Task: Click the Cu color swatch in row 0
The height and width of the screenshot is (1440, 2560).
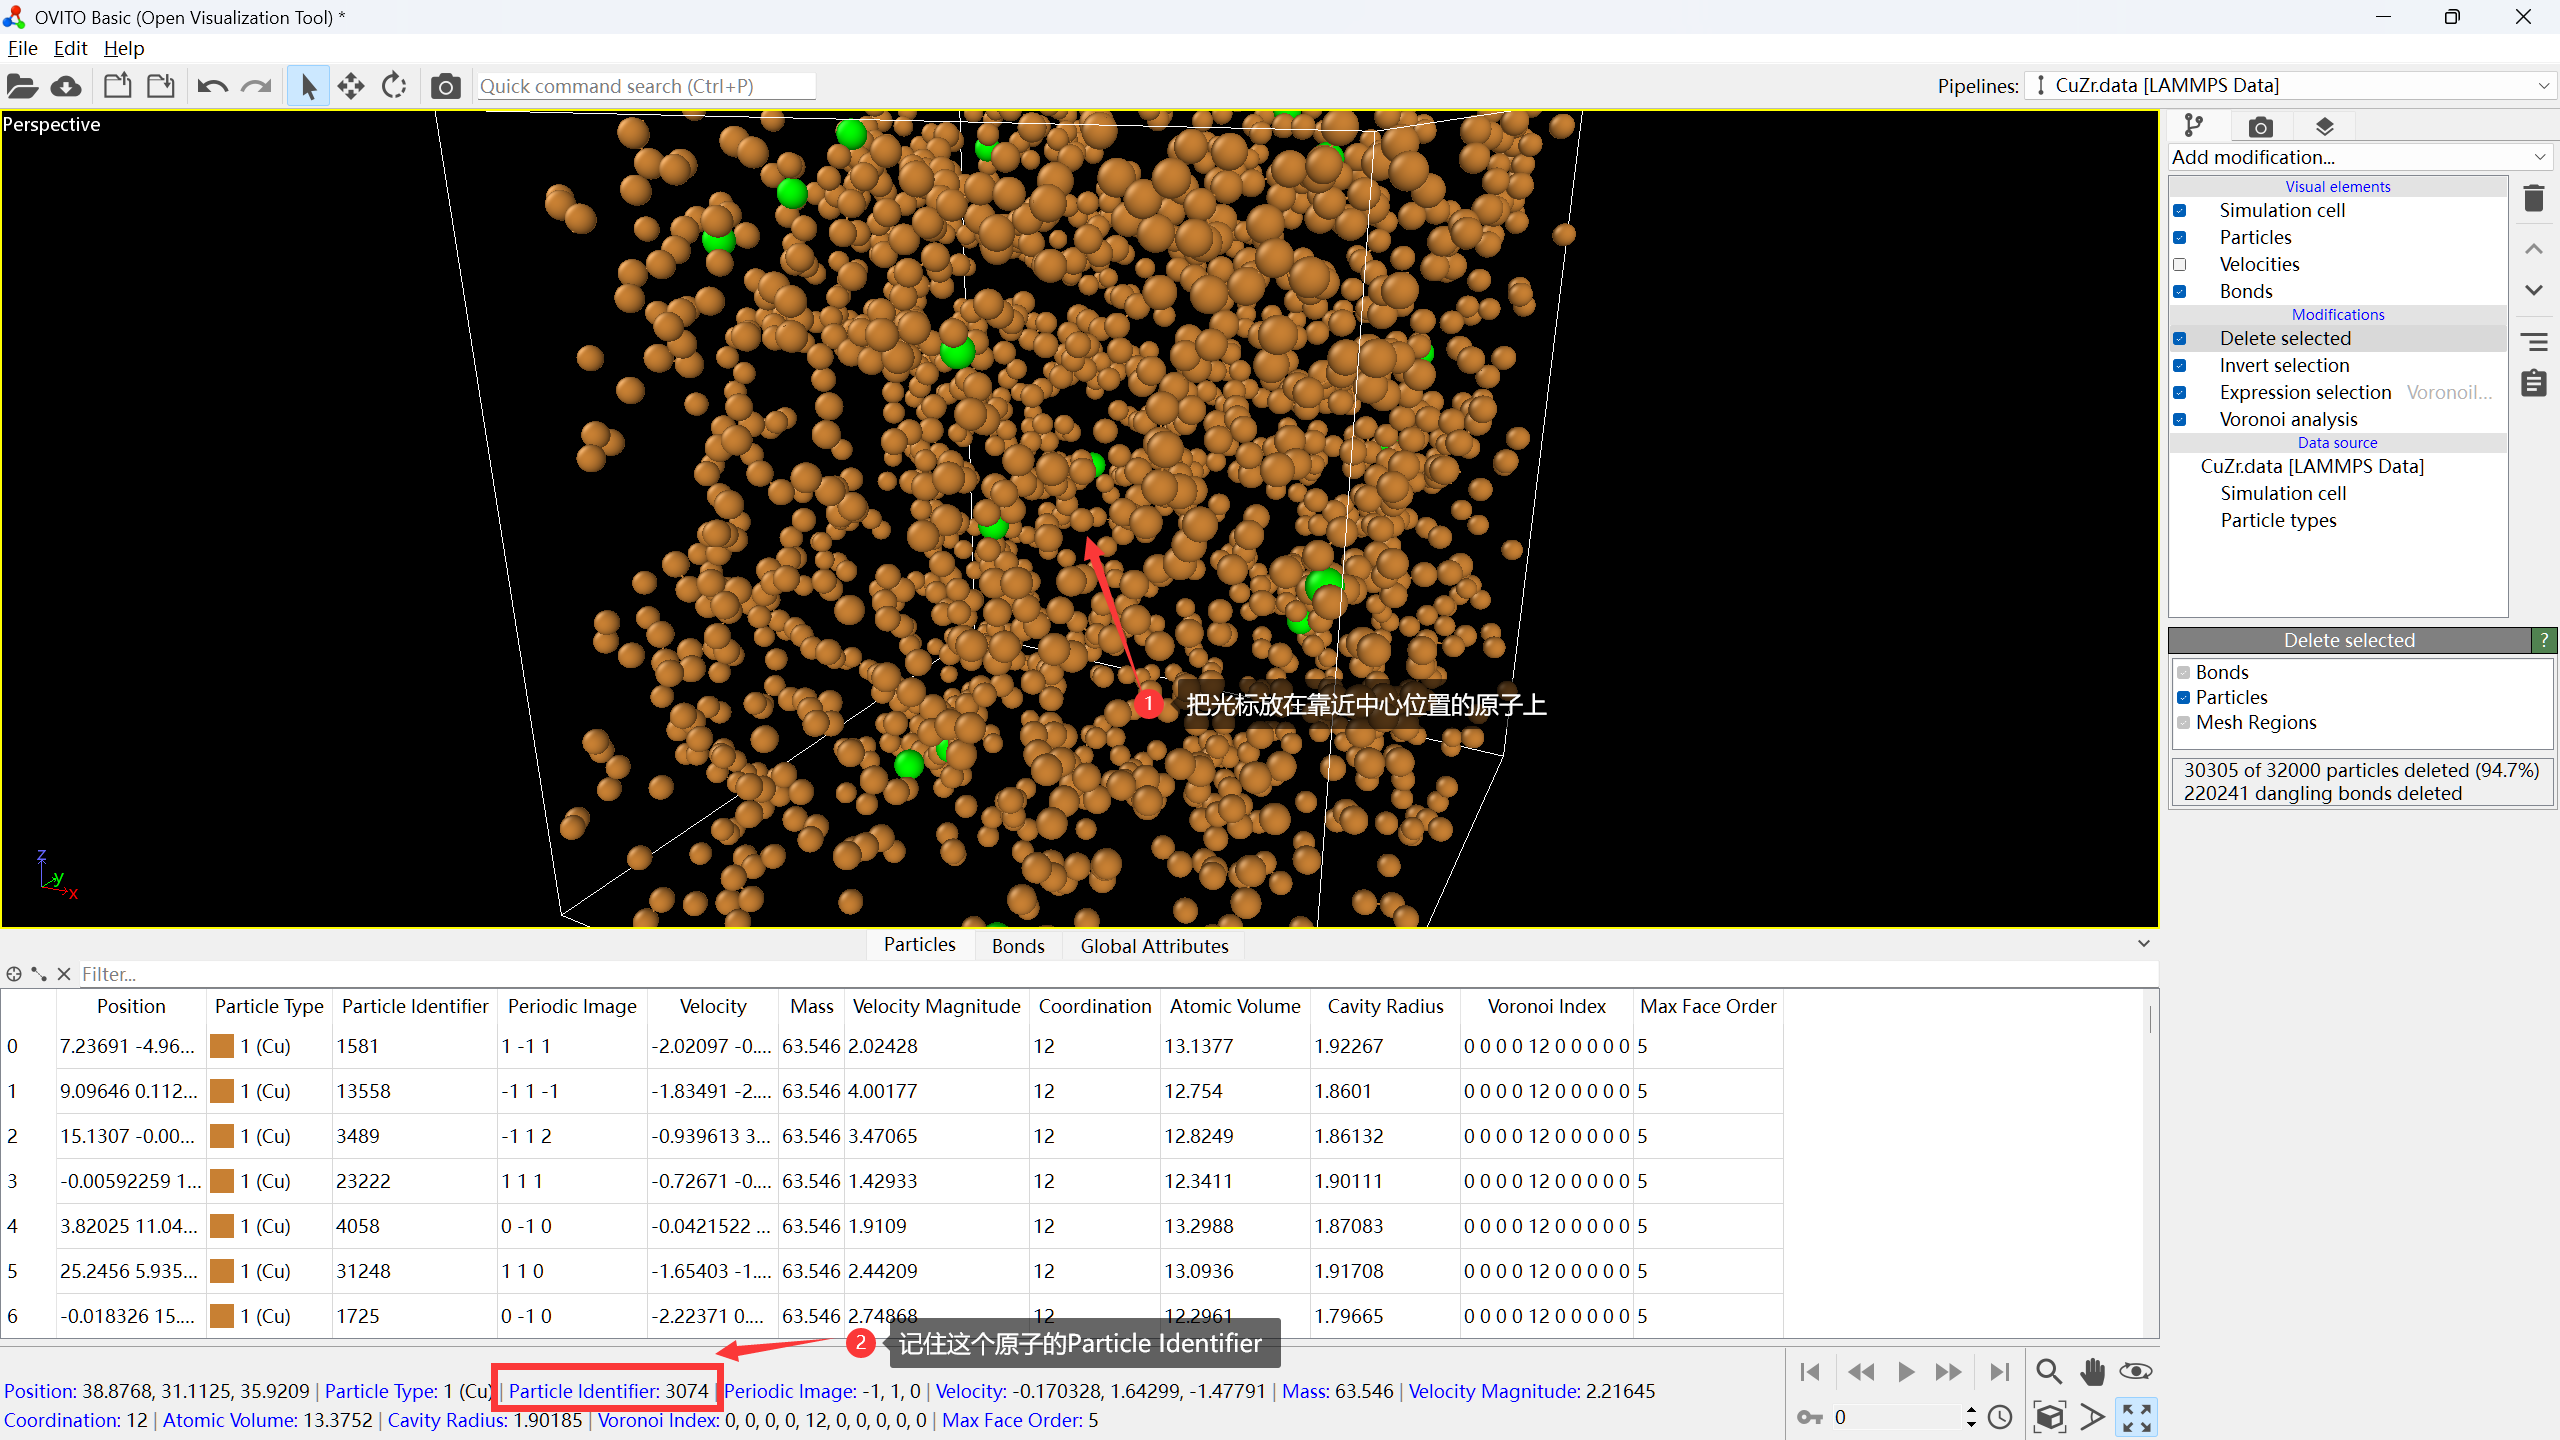Action: point(222,1046)
